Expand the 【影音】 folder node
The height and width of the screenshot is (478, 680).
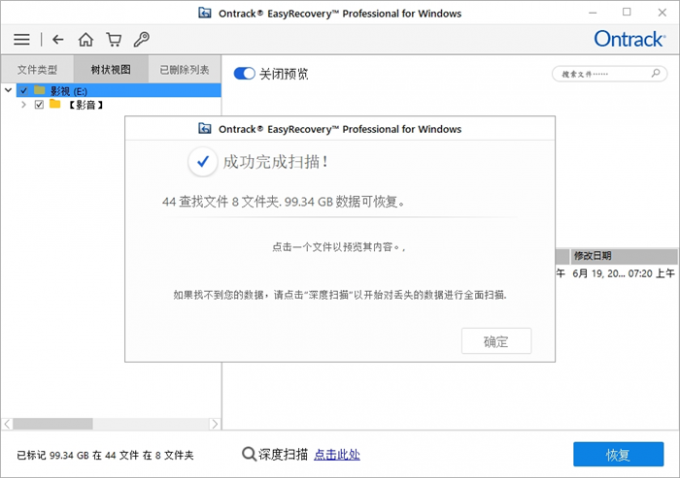click(x=23, y=104)
